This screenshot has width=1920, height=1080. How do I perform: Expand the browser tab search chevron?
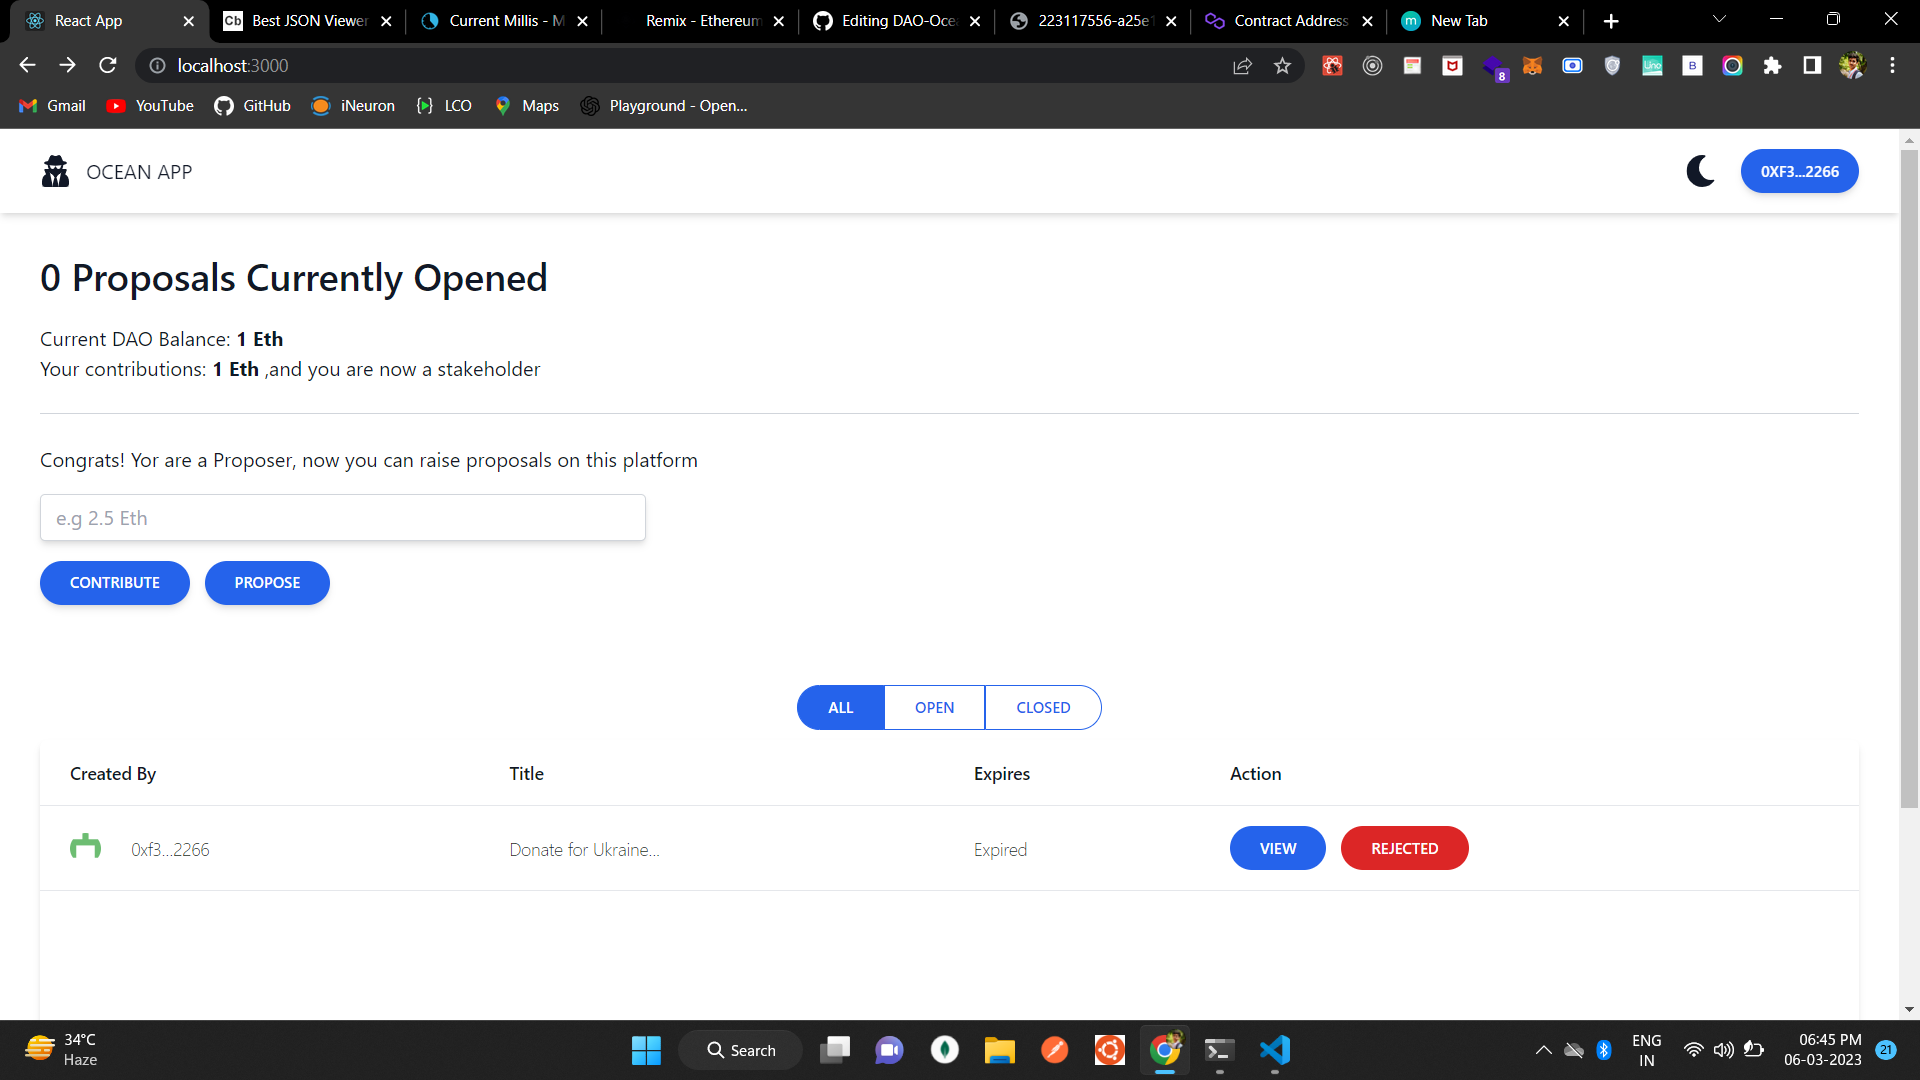[x=1718, y=19]
